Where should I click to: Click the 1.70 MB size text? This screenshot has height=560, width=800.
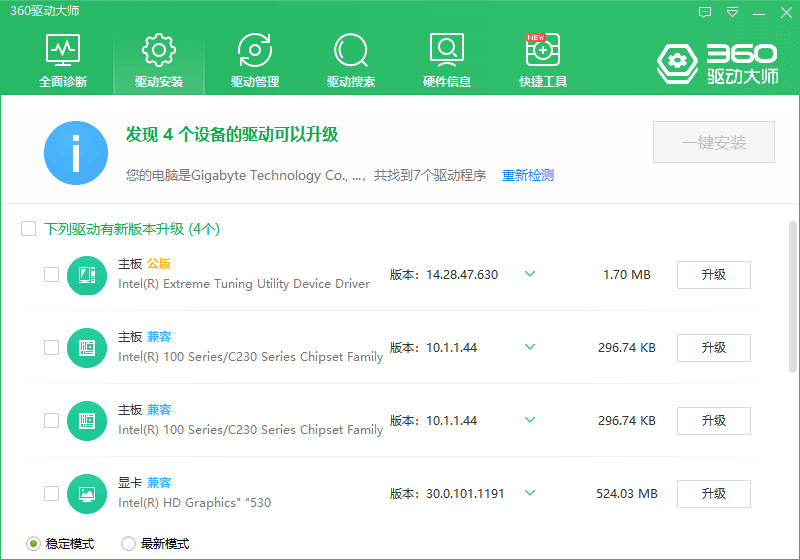coord(627,275)
